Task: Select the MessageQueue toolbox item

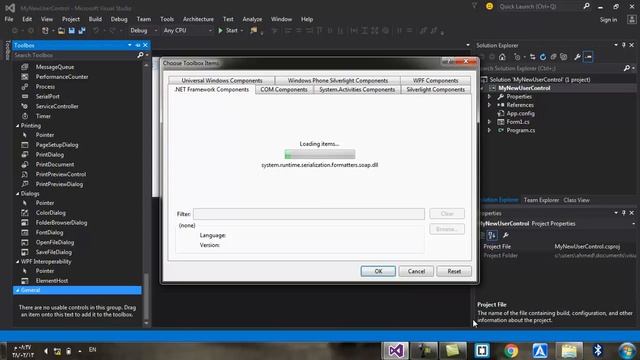Action: click(x=55, y=67)
